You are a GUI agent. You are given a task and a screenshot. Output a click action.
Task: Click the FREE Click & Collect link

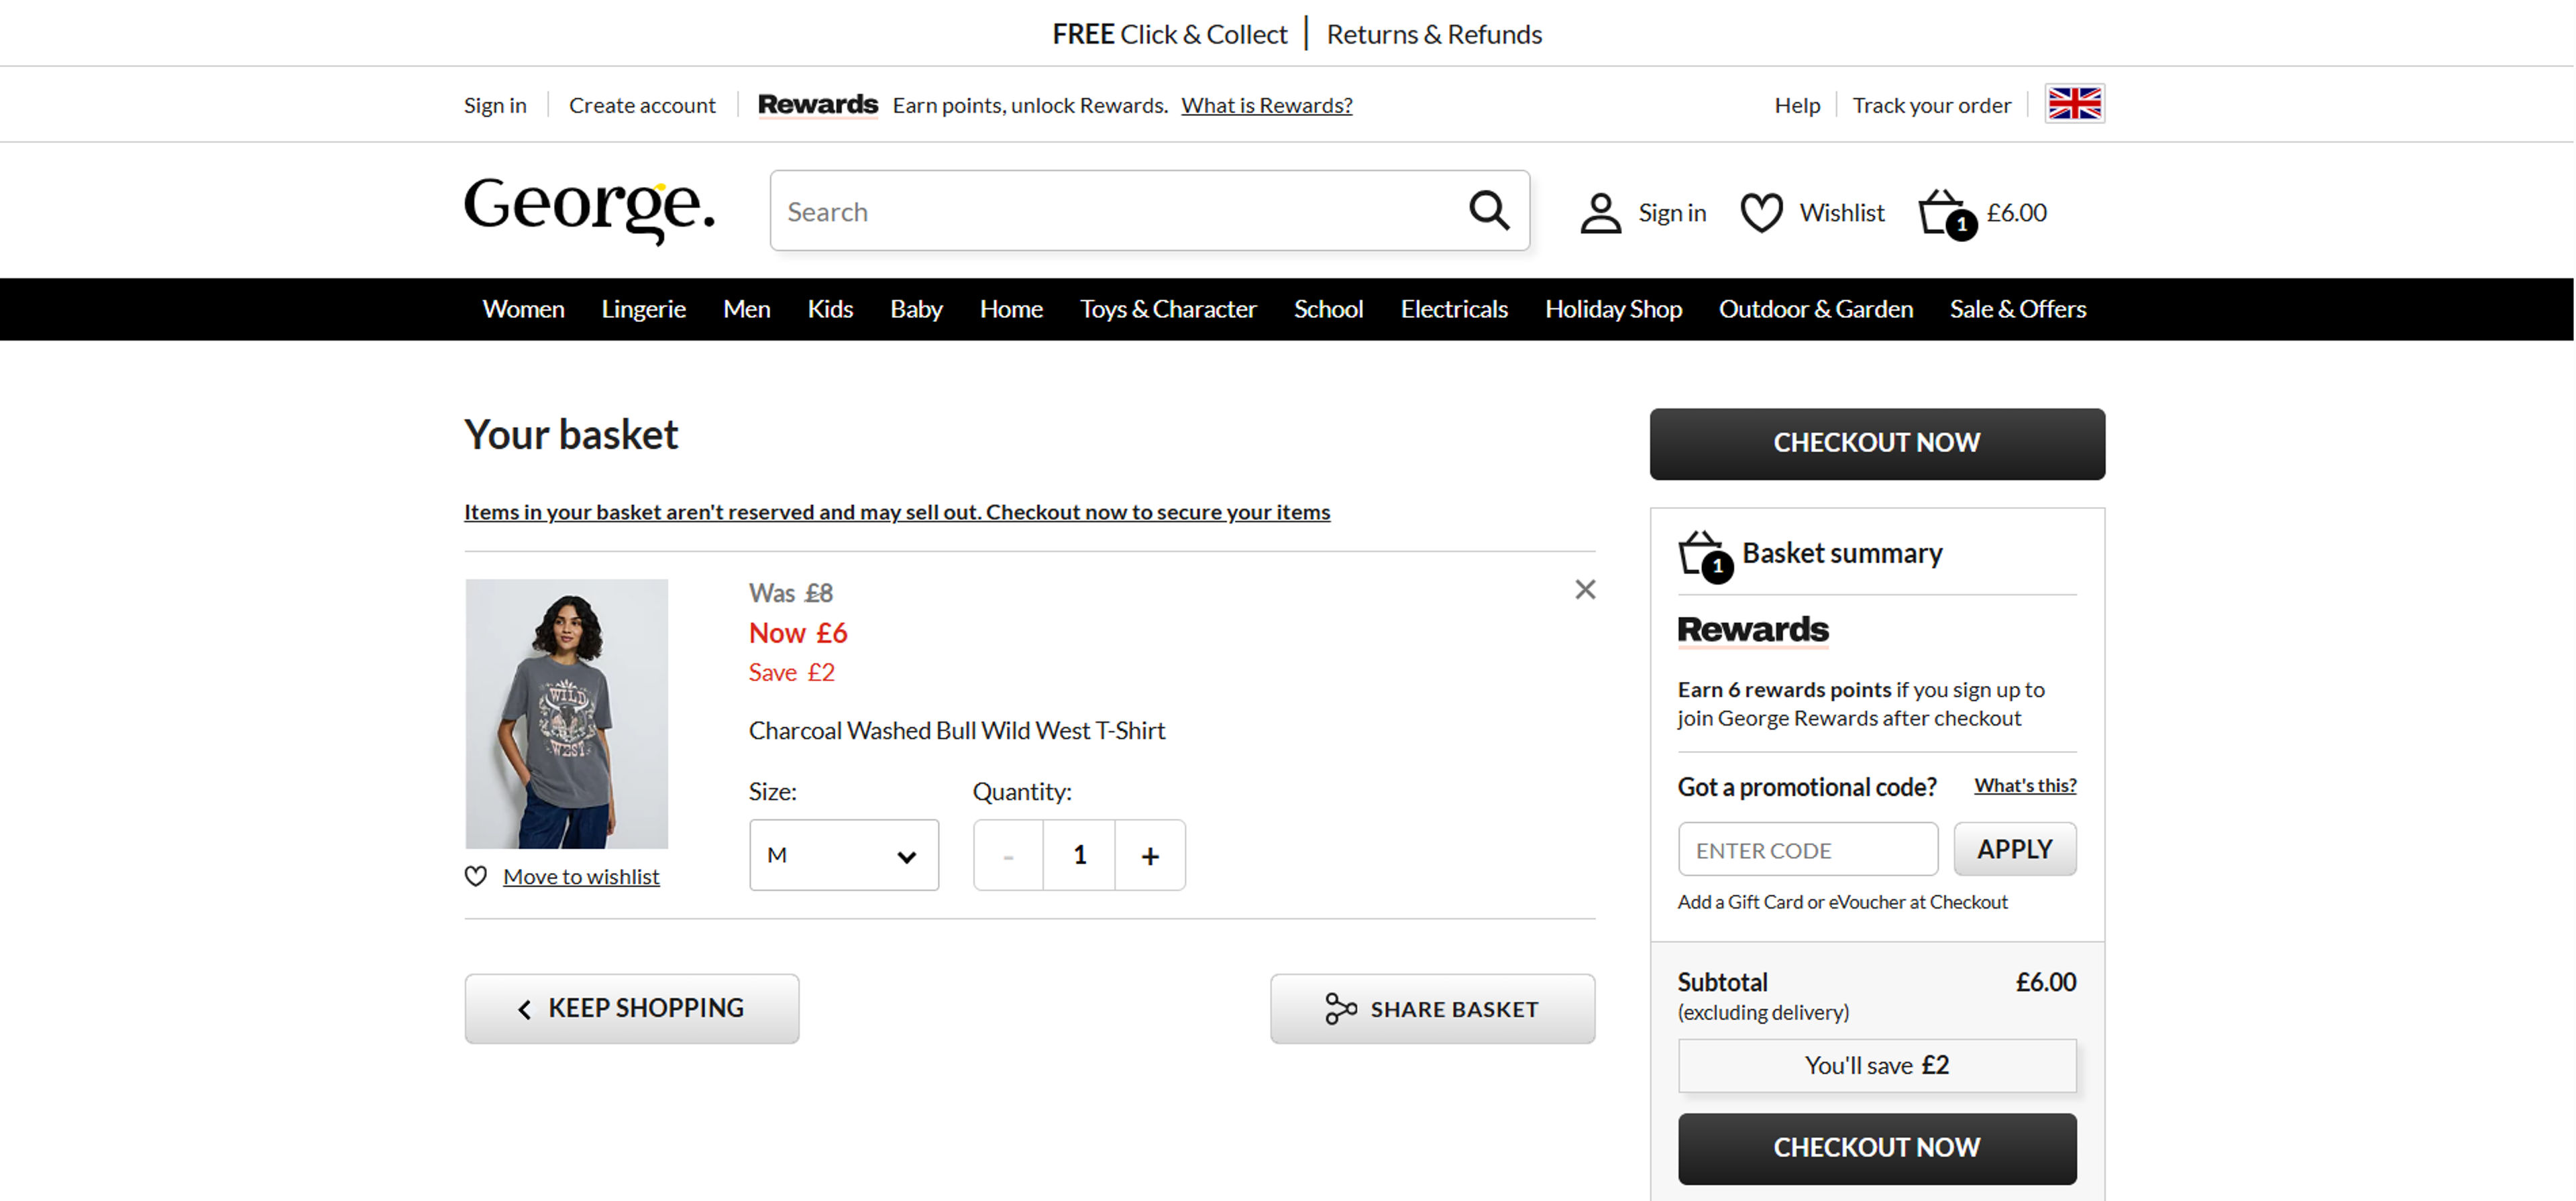(1169, 35)
